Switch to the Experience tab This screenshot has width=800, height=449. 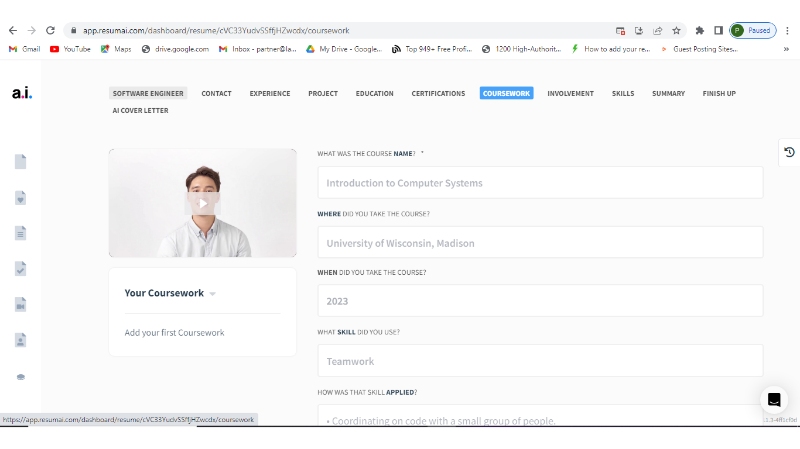269,93
